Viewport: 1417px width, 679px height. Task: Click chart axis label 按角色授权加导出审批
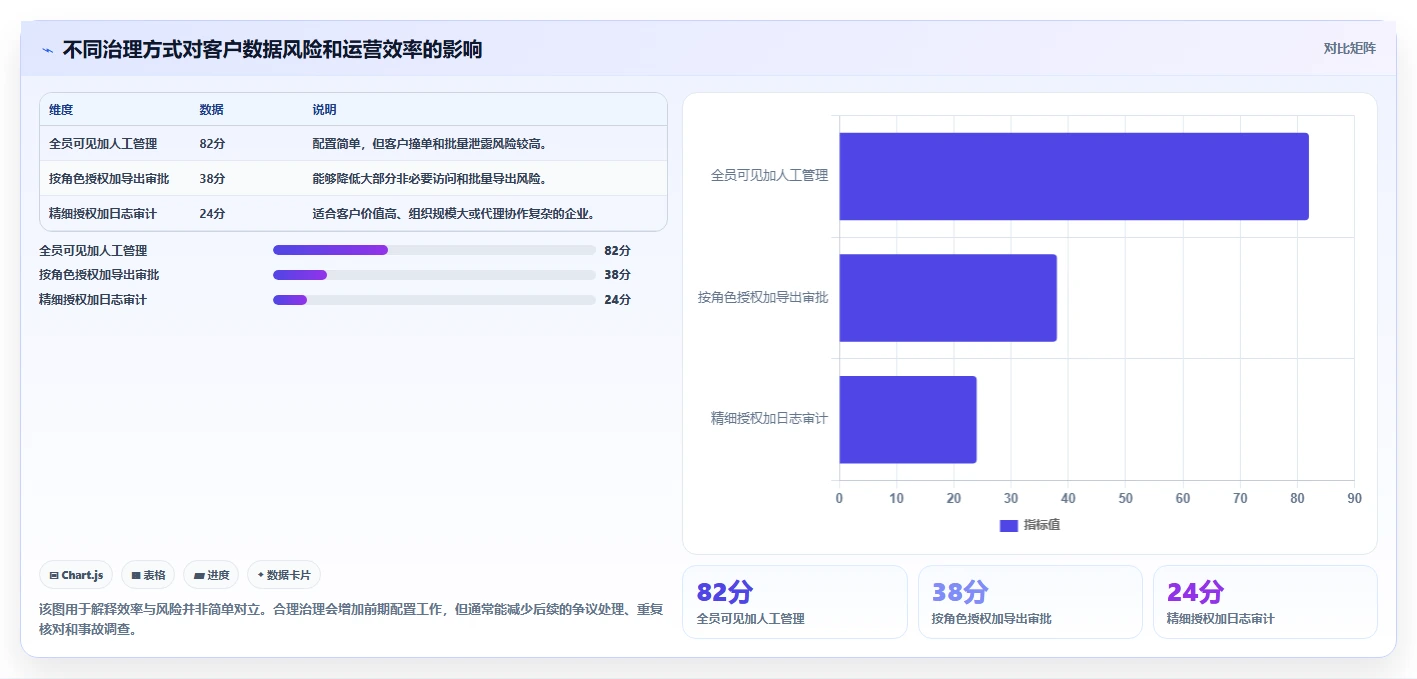pos(763,298)
